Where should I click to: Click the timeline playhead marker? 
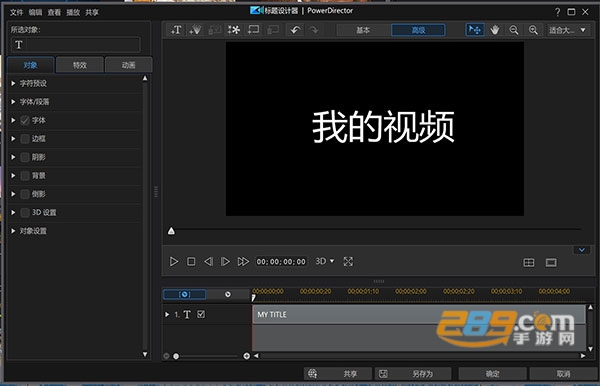[x=253, y=298]
